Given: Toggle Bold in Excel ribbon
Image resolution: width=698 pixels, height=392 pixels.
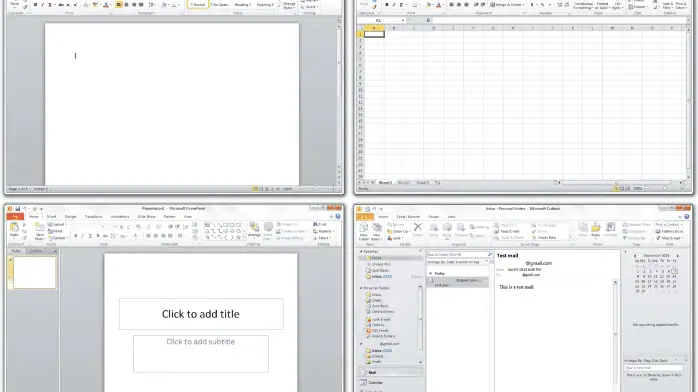Looking at the screenshot, I should [x=386, y=5].
